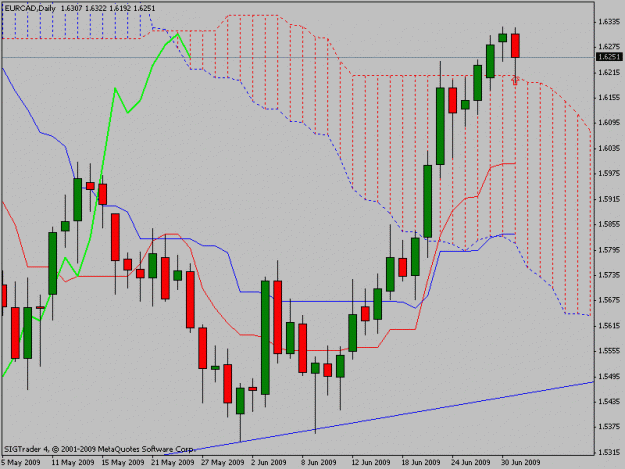Click the 27 May 2009 date label
The image size is (625, 469).
[222, 462]
